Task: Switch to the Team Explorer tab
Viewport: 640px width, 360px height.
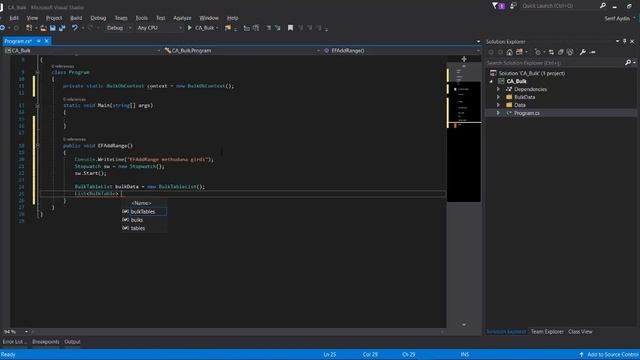Action: (x=547, y=332)
